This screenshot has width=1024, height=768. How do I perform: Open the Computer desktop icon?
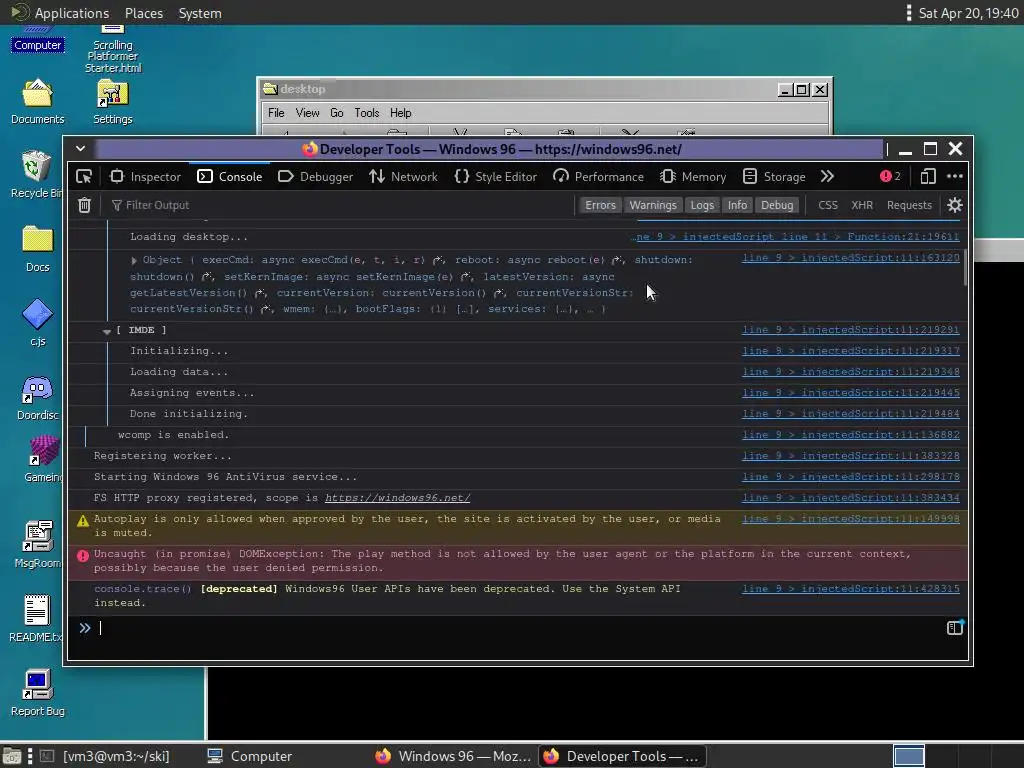coord(37,40)
